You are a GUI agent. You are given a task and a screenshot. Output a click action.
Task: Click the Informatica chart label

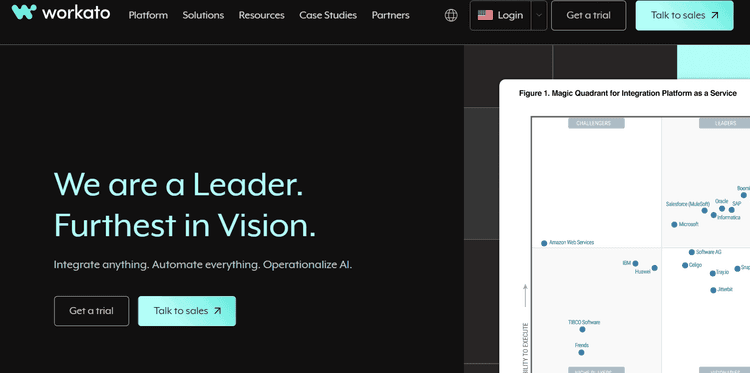coord(729,218)
